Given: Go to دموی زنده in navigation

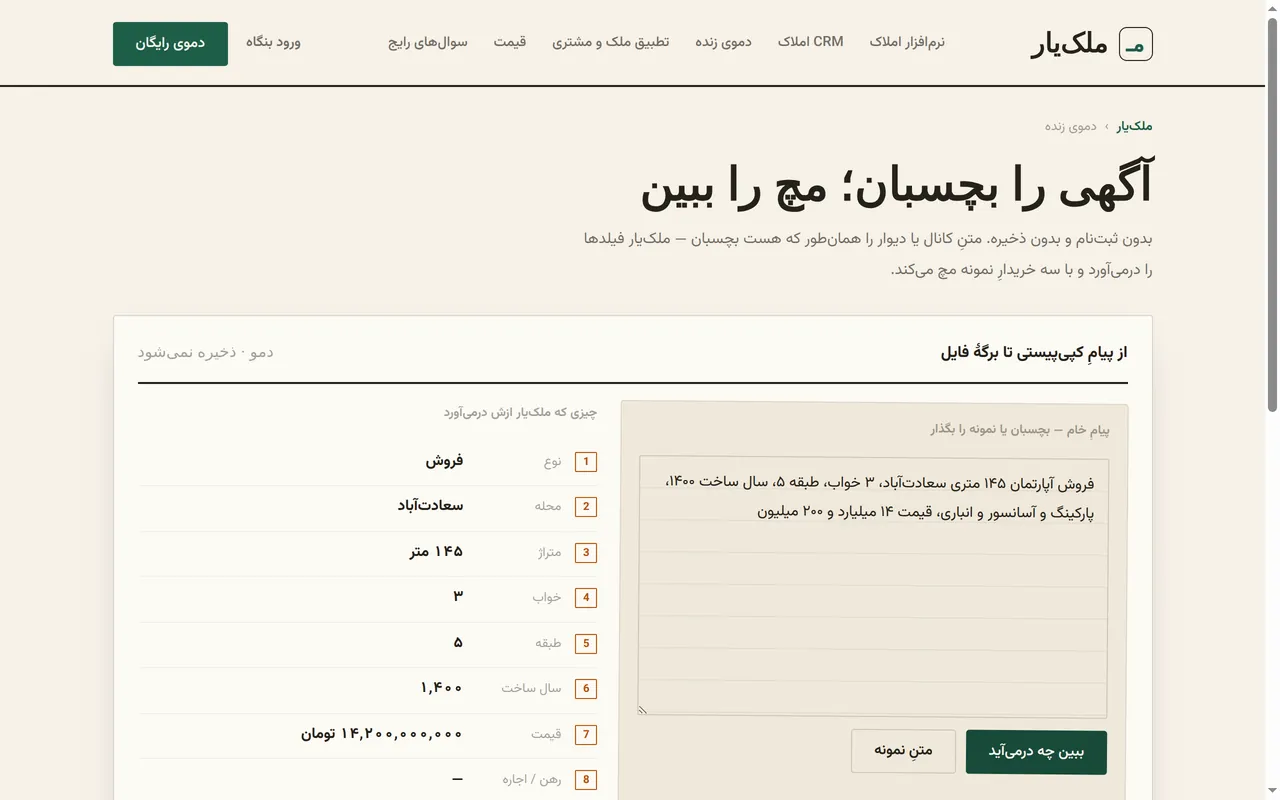Looking at the screenshot, I should coord(723,42).
